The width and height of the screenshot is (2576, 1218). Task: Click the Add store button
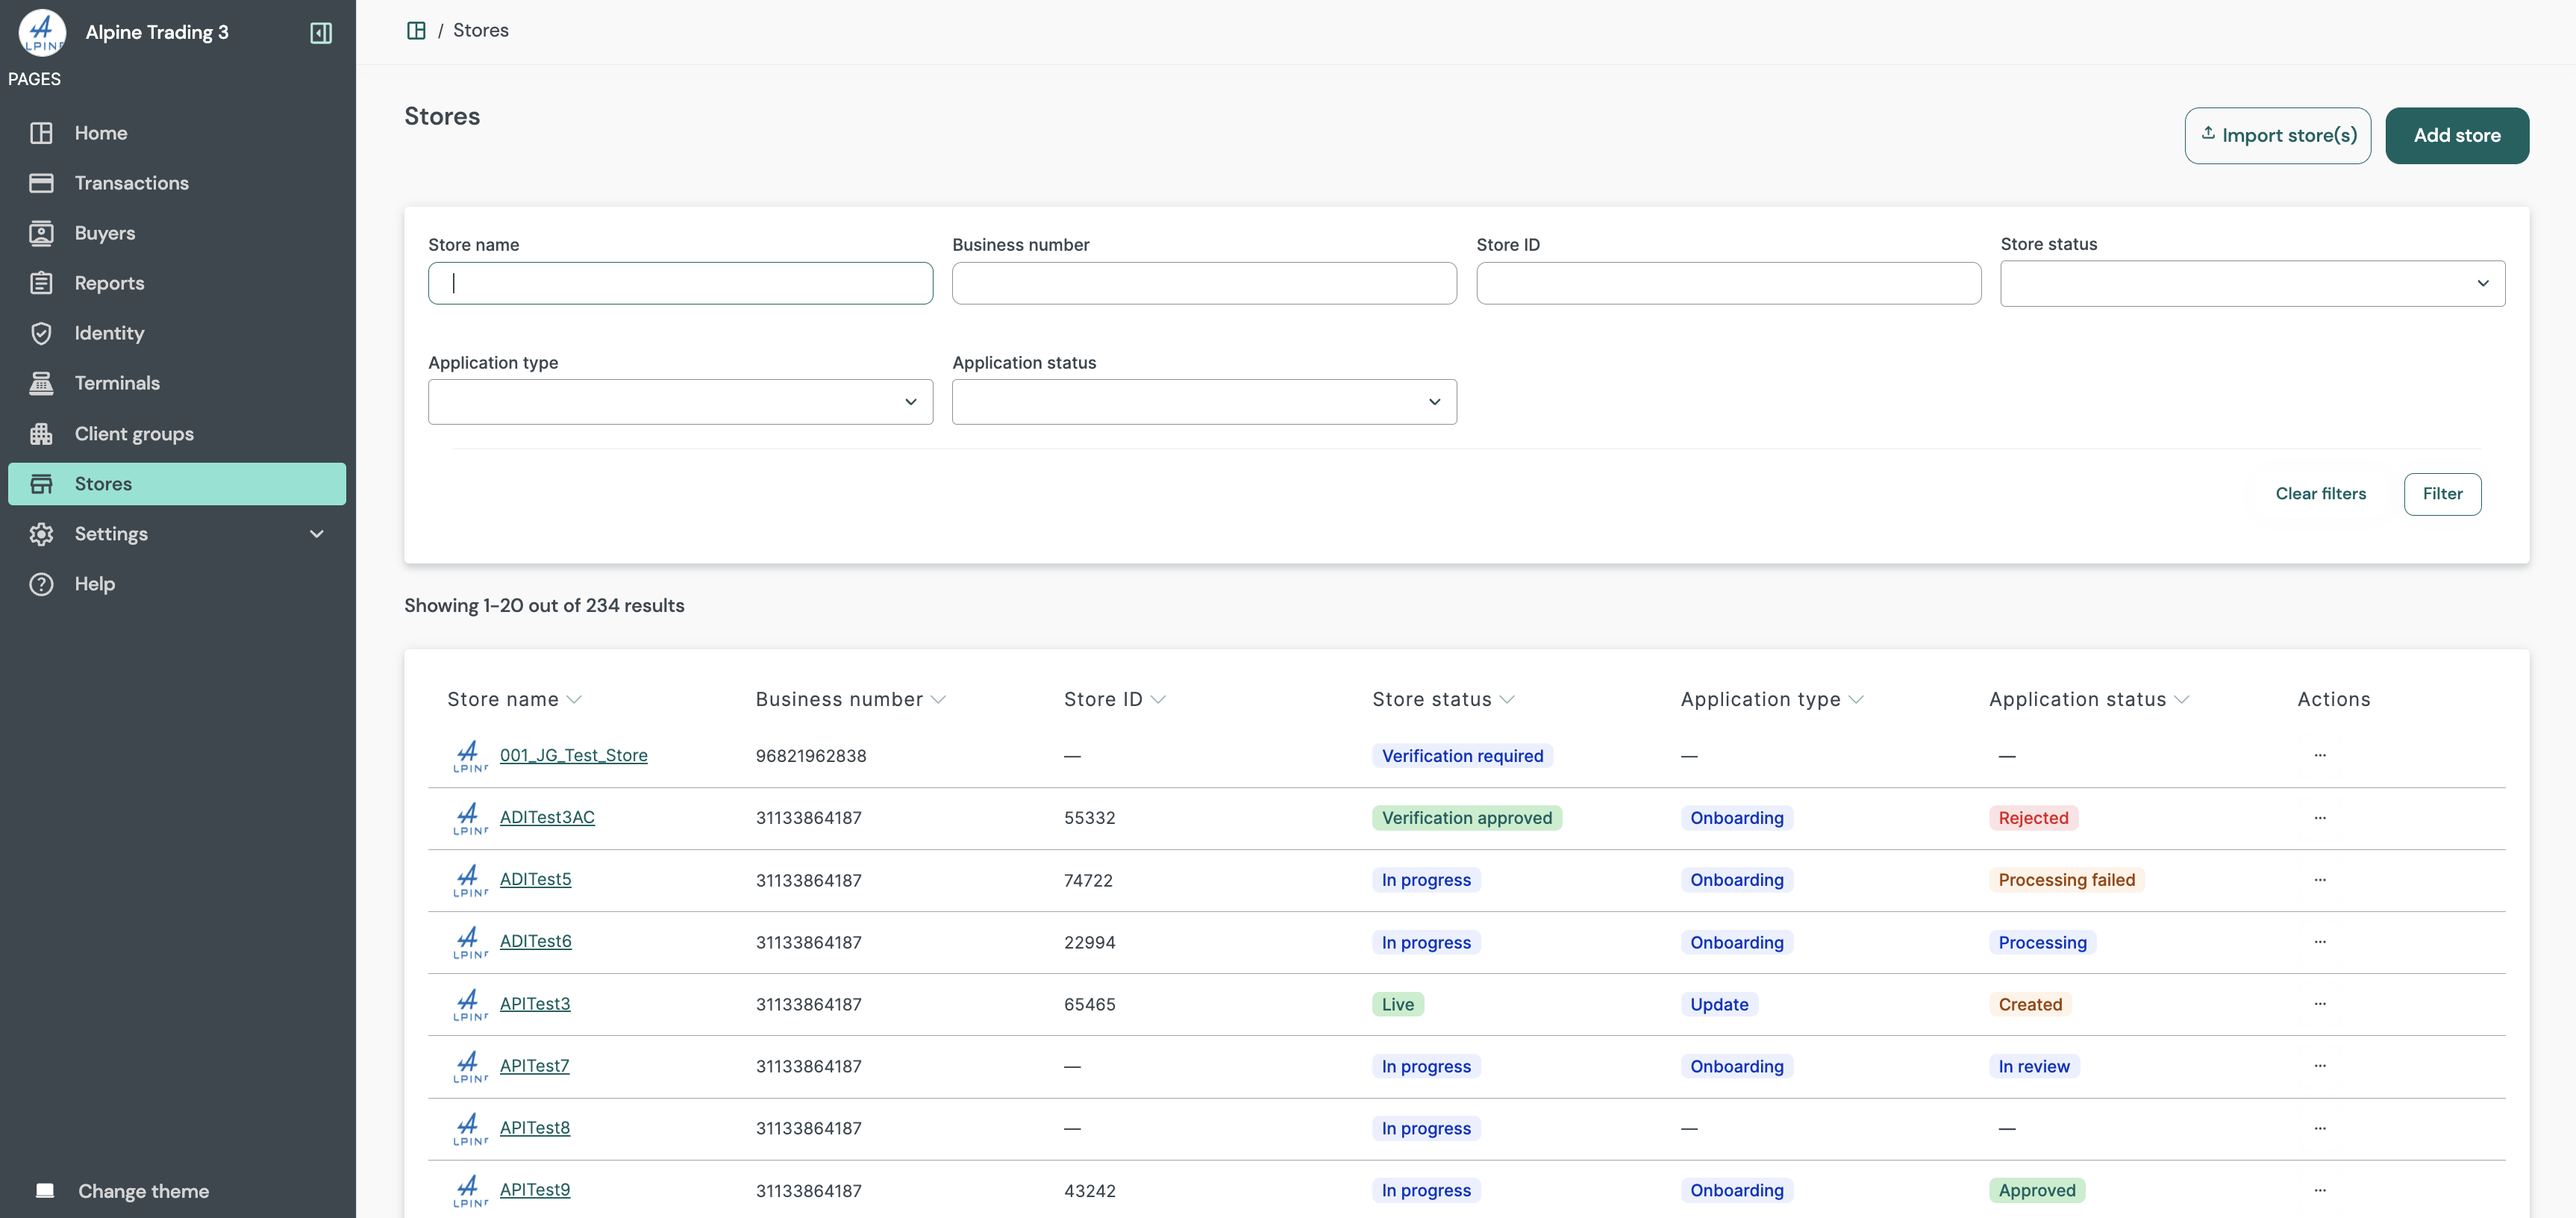click(2457, 135)
